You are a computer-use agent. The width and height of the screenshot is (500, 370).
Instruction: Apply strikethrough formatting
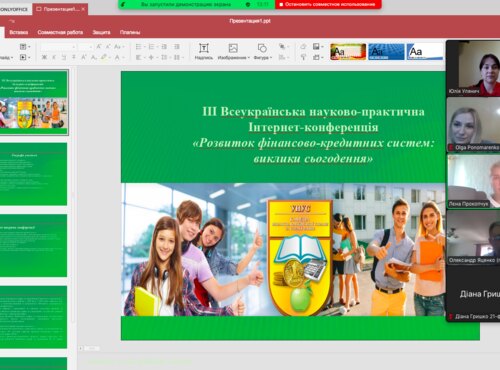74,57
